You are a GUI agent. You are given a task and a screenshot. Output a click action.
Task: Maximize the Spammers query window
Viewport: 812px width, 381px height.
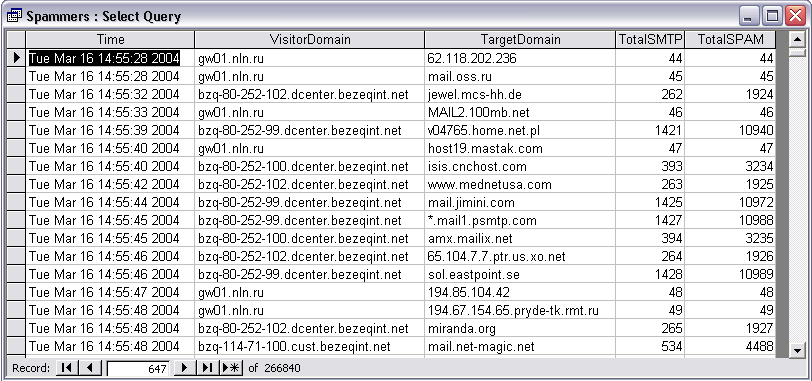coord(772,16)
